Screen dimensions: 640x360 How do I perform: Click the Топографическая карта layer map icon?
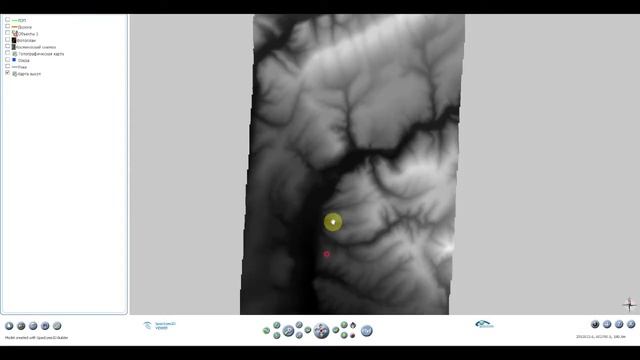click(x=15, y=54)
